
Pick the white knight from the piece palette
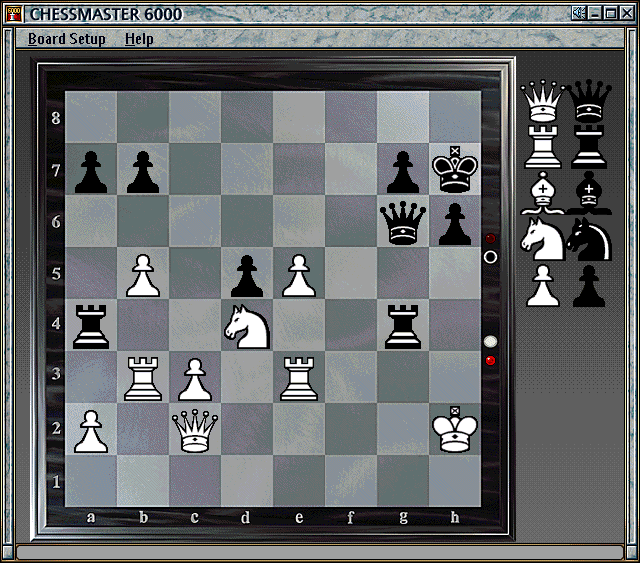pyautogui.click(x=542, y=239)
